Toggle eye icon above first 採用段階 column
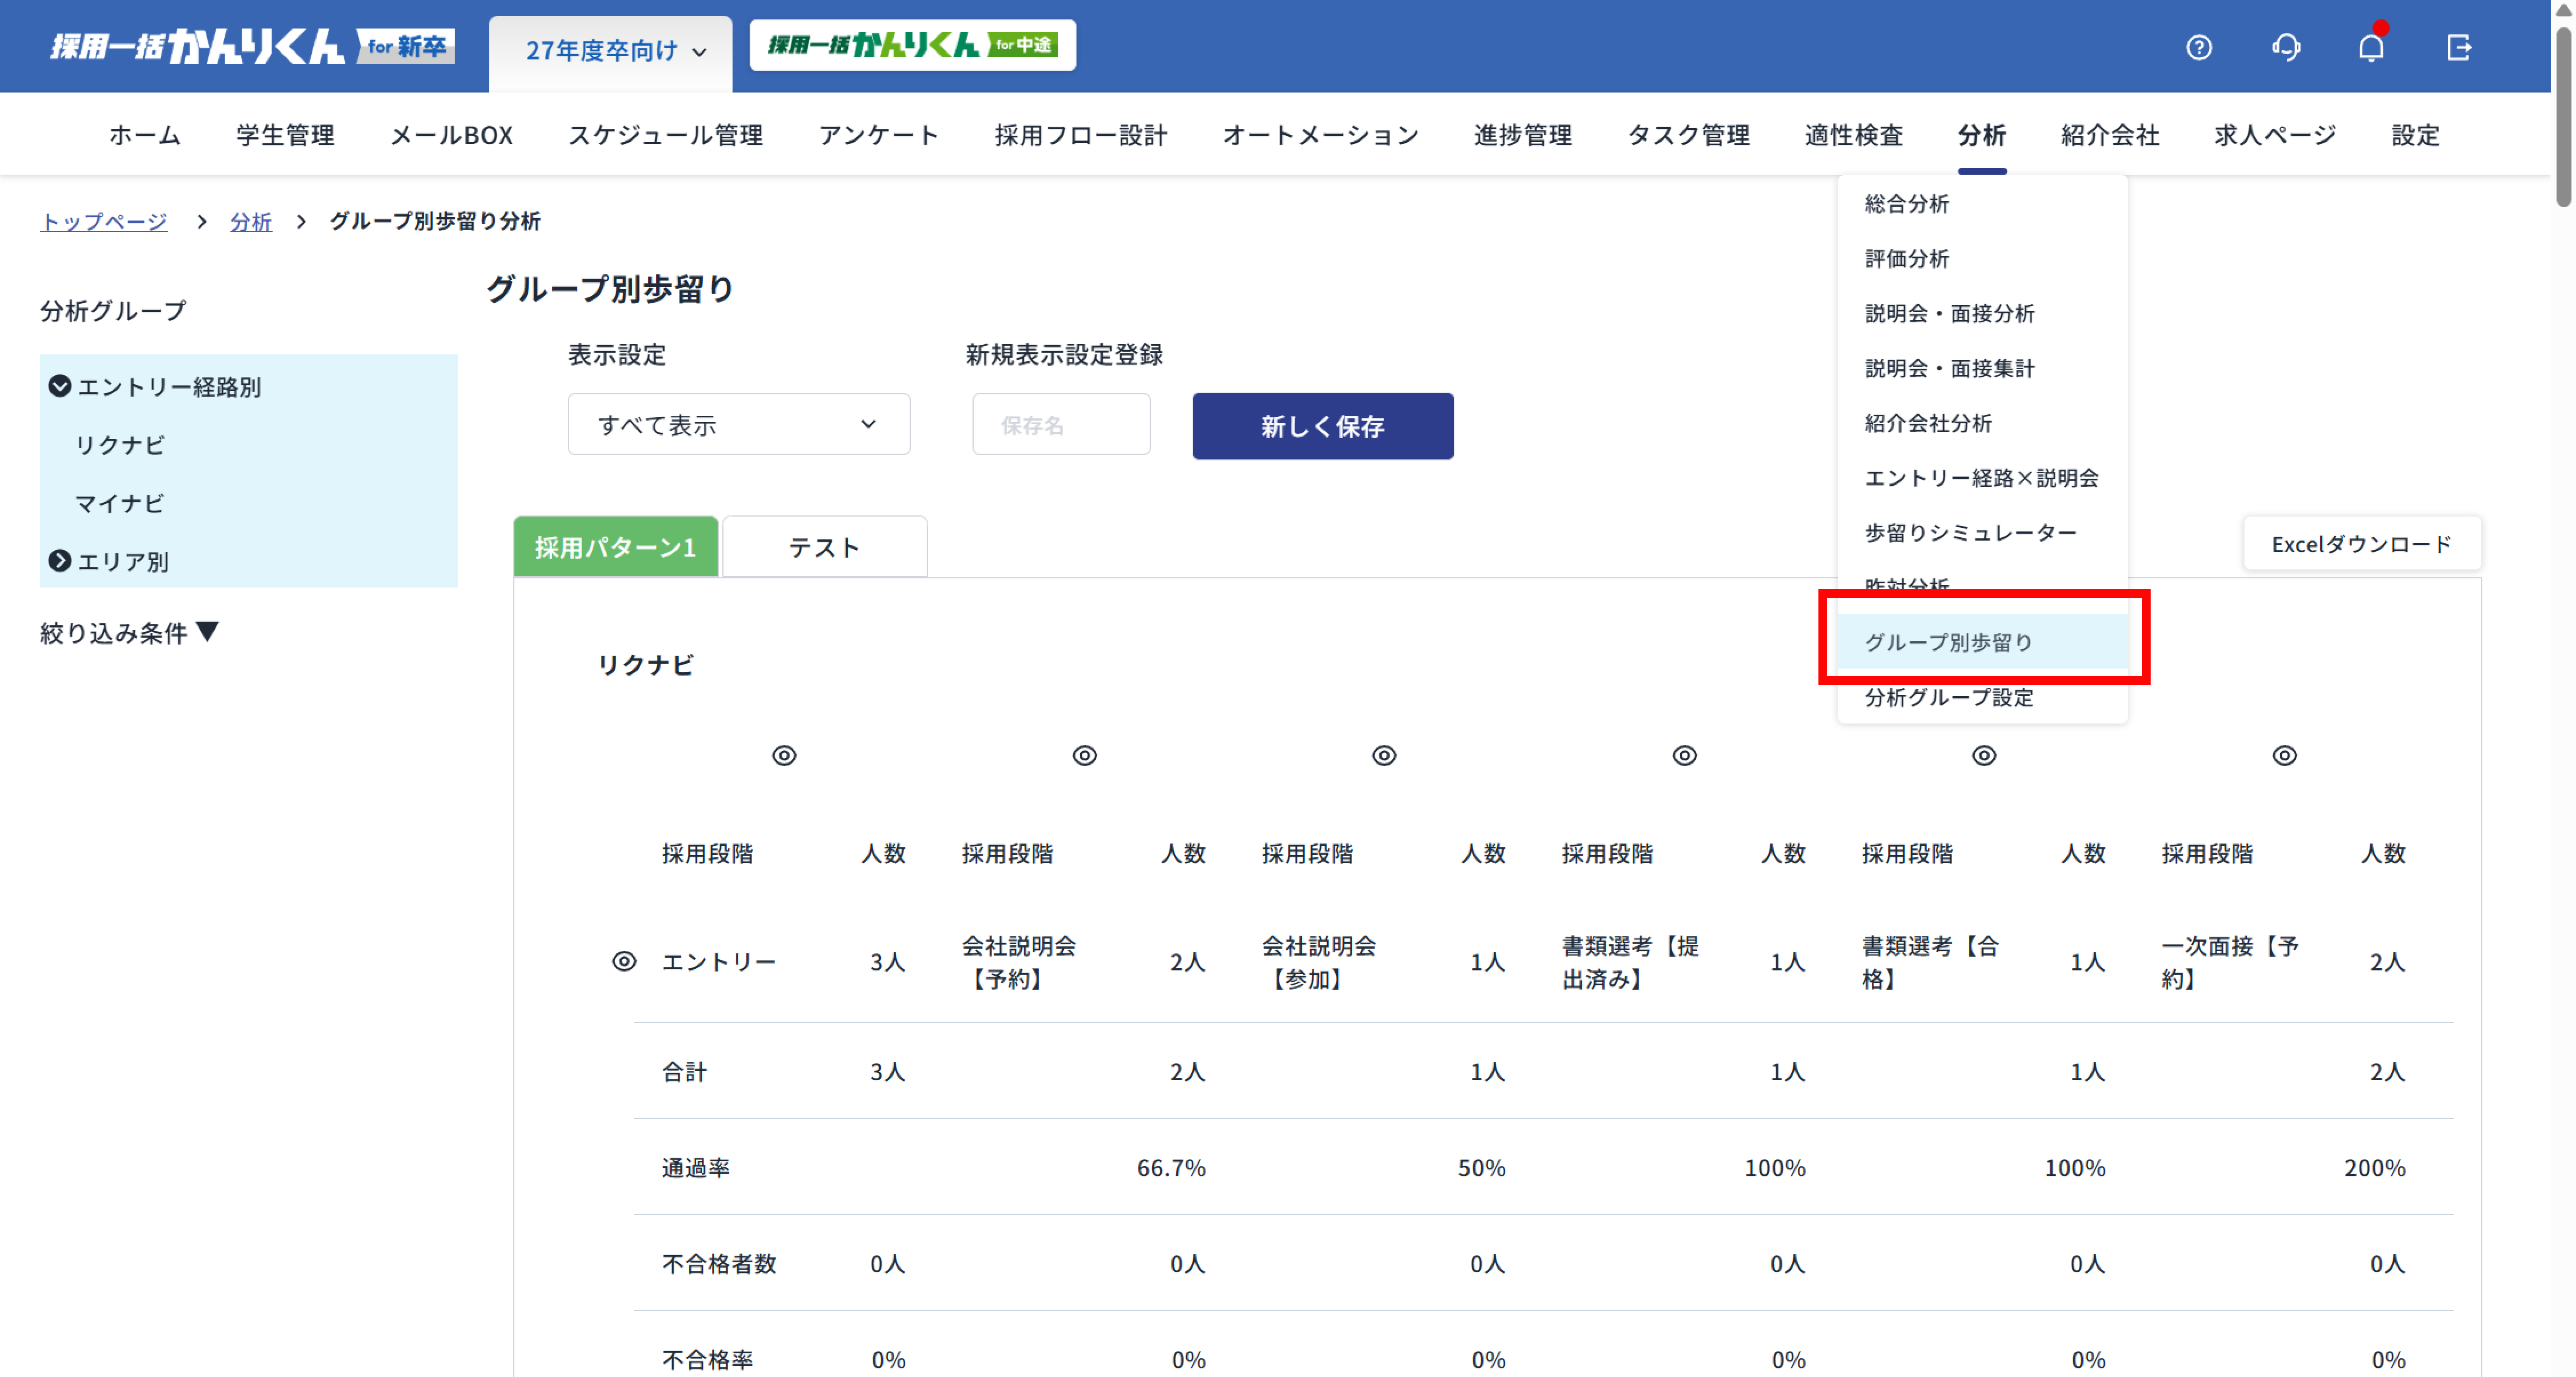 [784, 755]
